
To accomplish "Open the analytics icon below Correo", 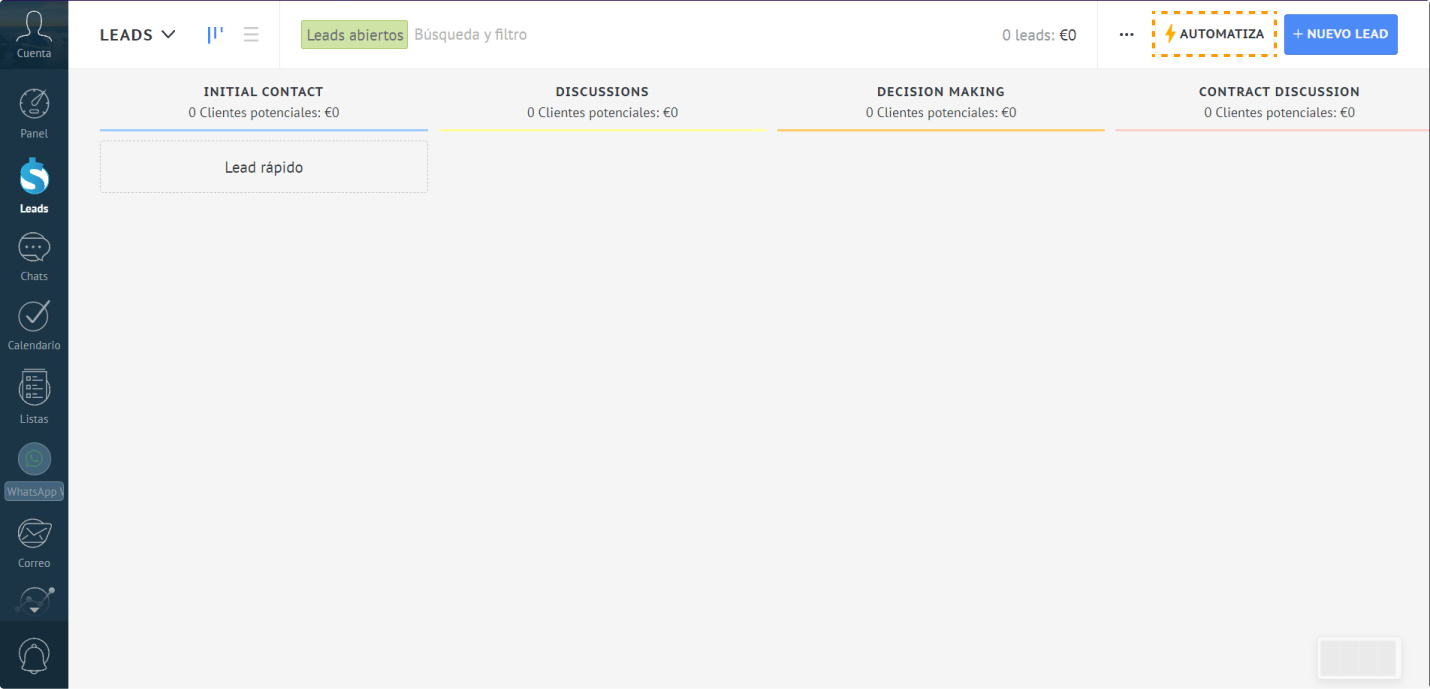I will point(34,600).
